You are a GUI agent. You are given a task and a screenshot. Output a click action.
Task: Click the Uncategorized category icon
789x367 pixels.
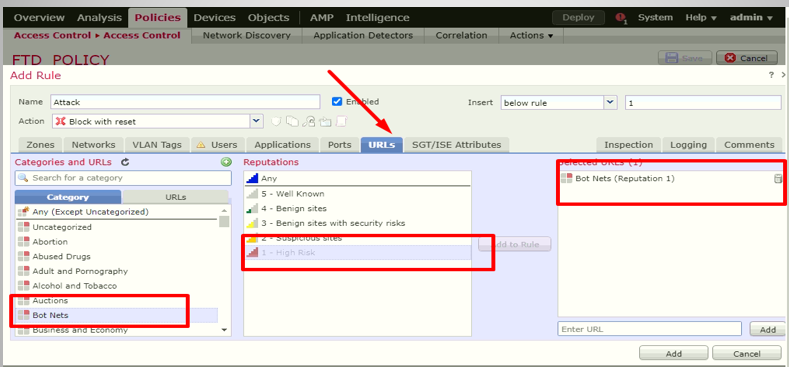24,227
